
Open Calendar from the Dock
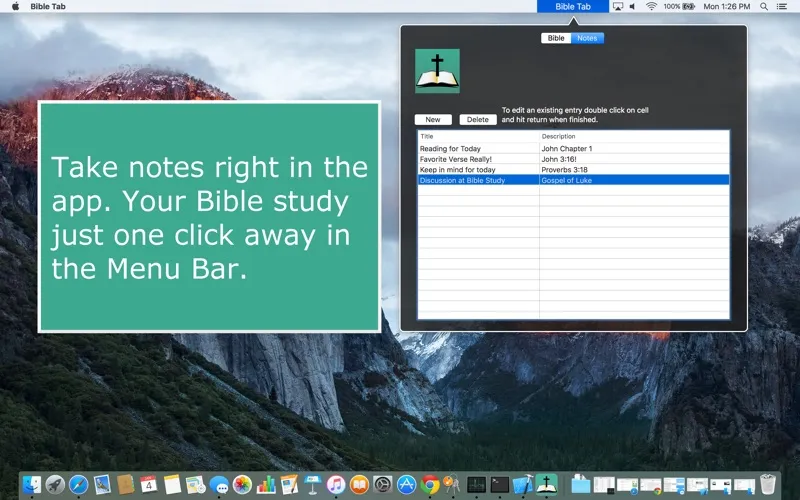[x=148, y=484]
